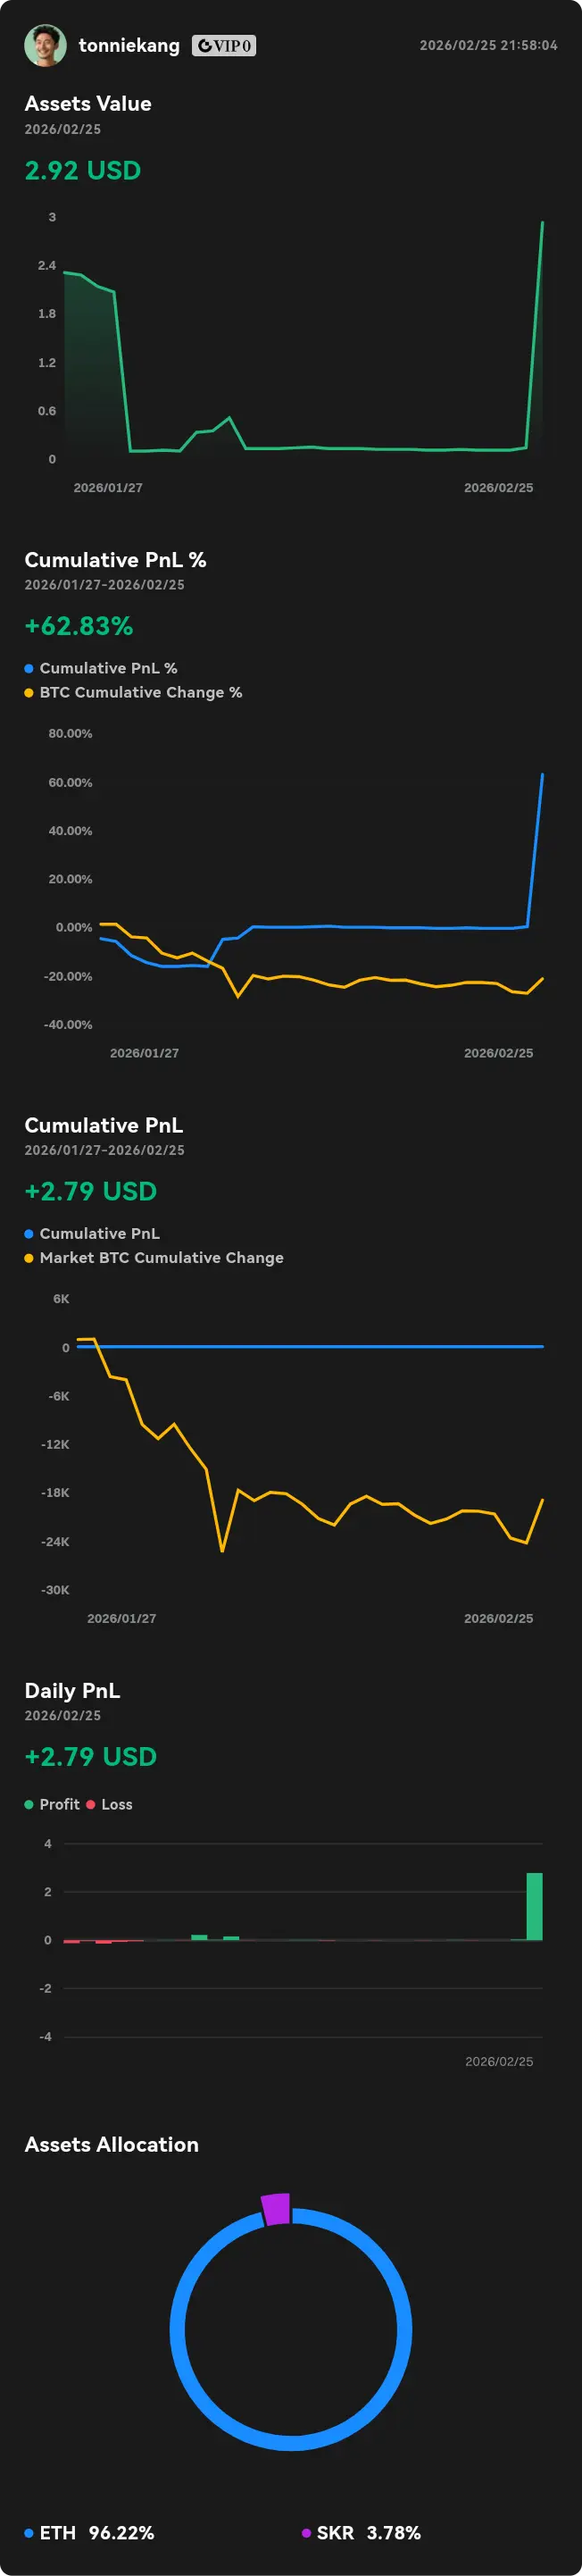This screenshot has width=582, height=2576.
Task: Click the yellow Market BTC Cumulative Change dot
Action: (x=29, y=1257)
